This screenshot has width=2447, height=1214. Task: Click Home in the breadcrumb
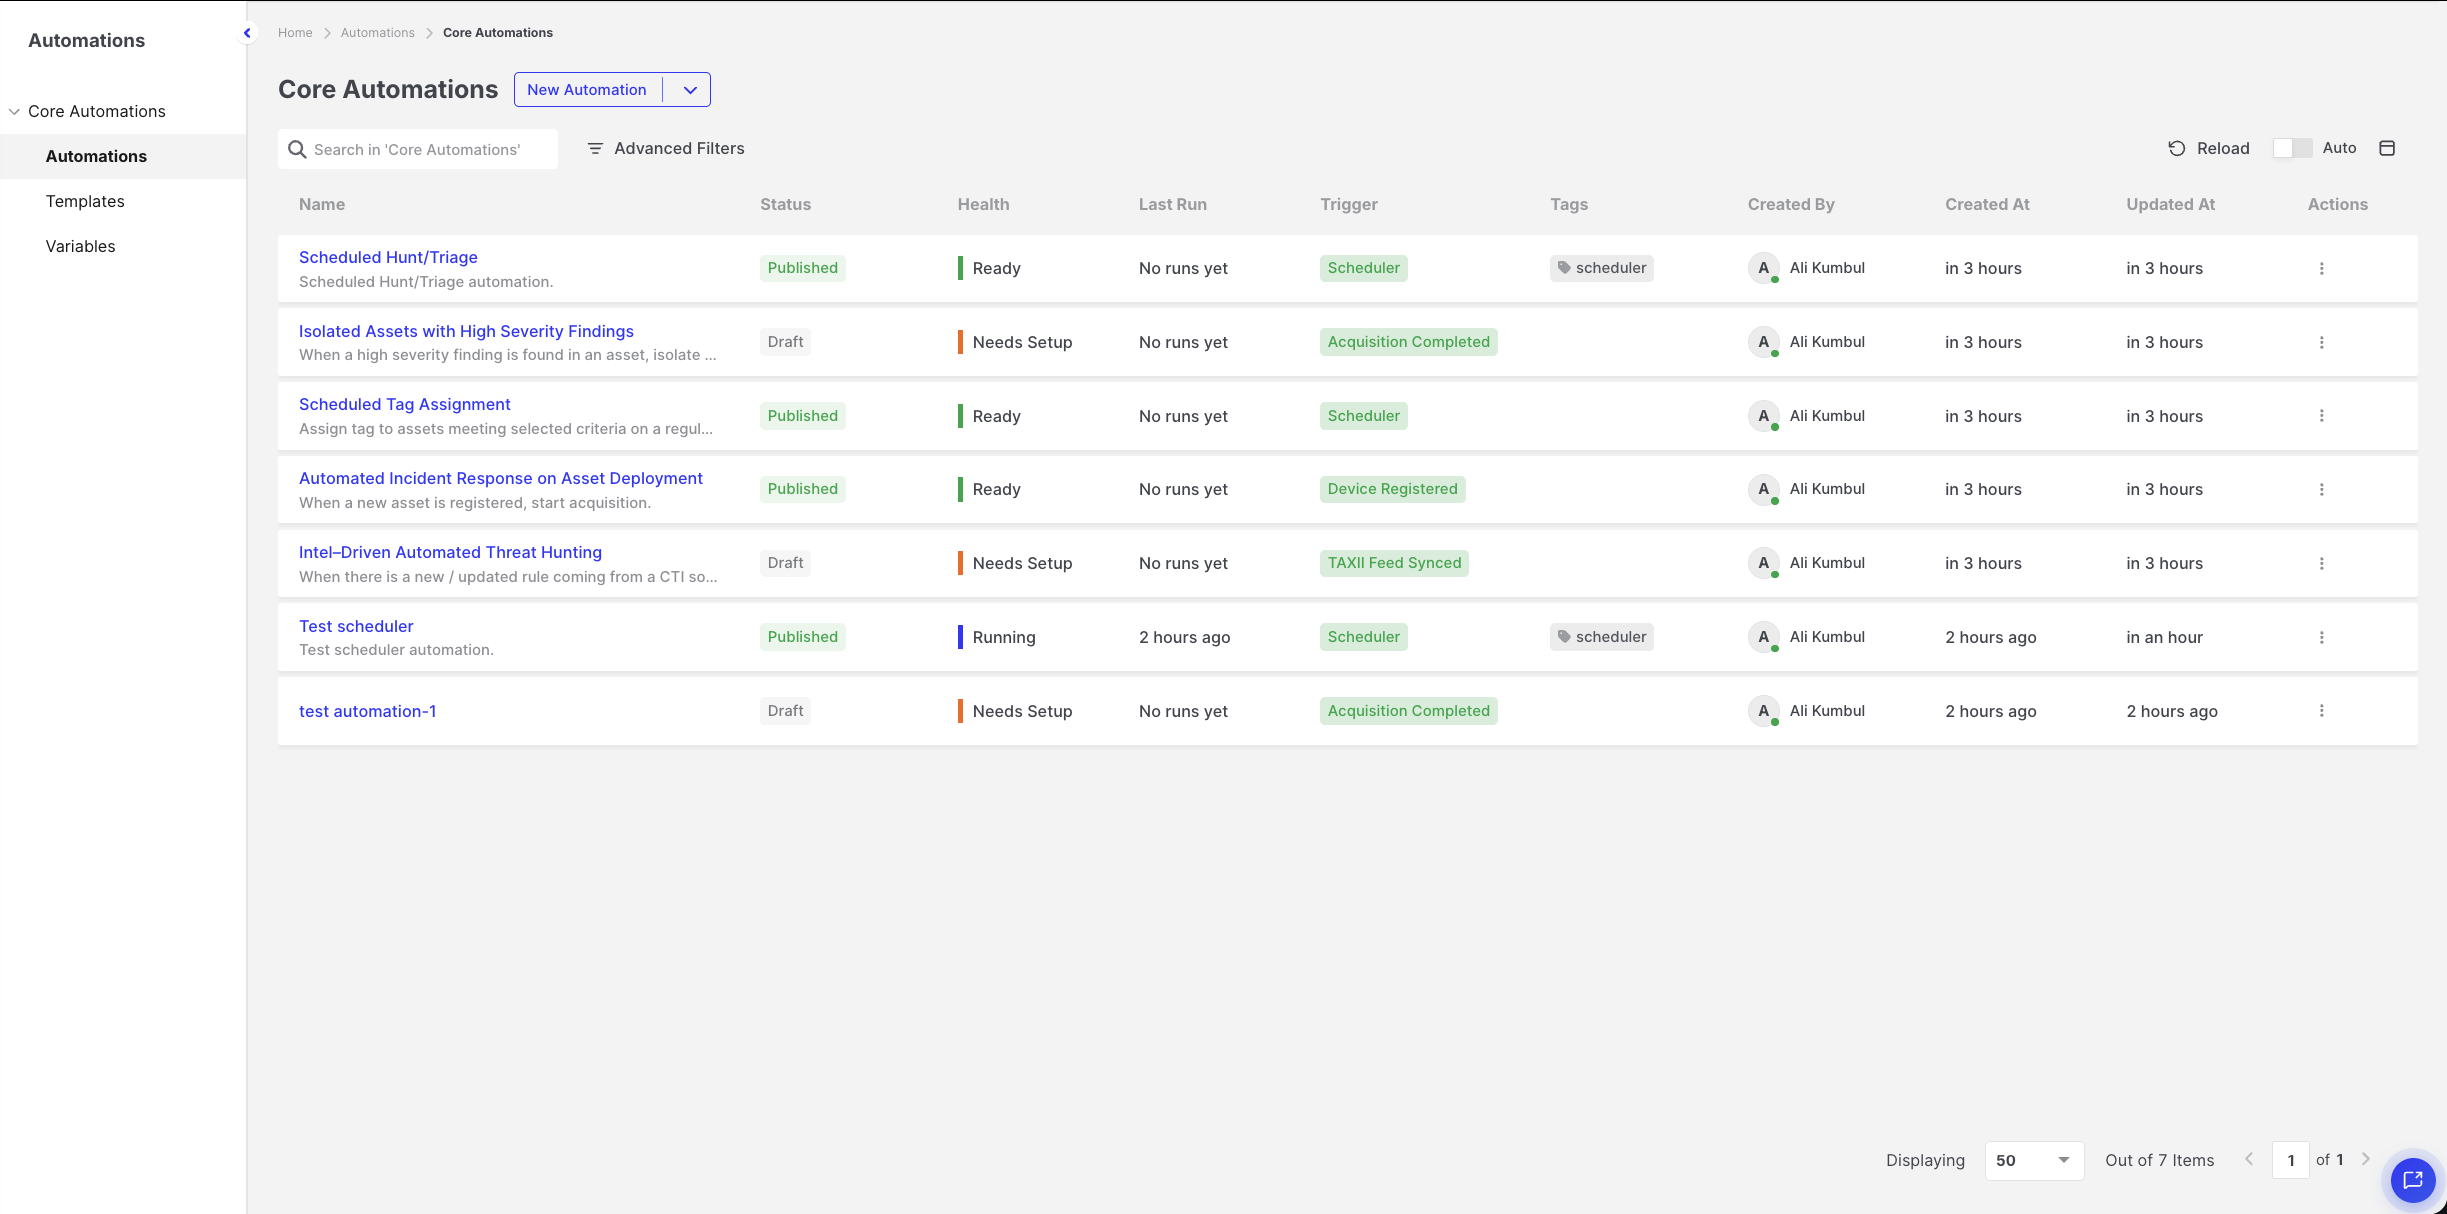click(295, 33)
